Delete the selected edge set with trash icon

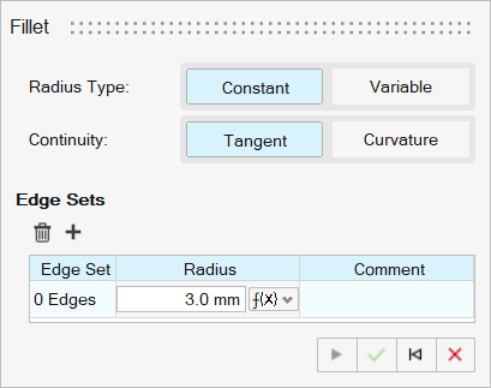pyautogui.click(x=42, y=232)
